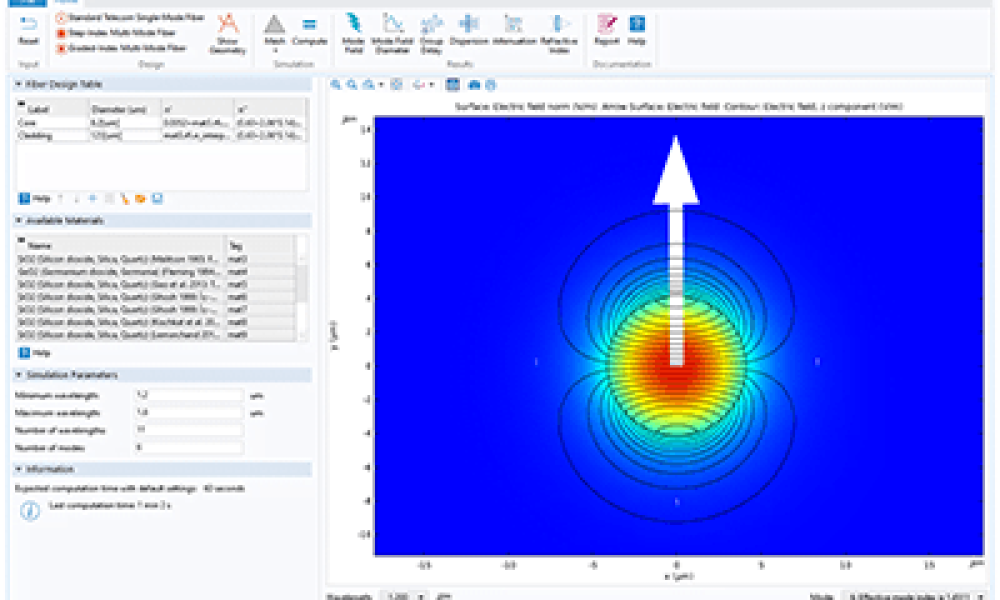The image size is (1000, 600).
Task: Click the Cladding diameter cell
Action: pyautogui.click(x=125, y=135)
